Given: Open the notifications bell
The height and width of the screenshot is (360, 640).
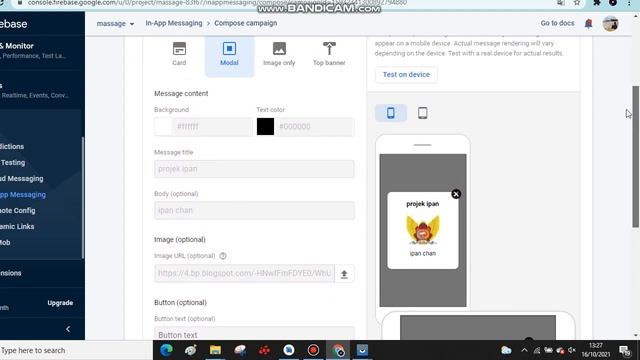Looking at the screenshot, I should pyautogui.click(x=588, y=24).
